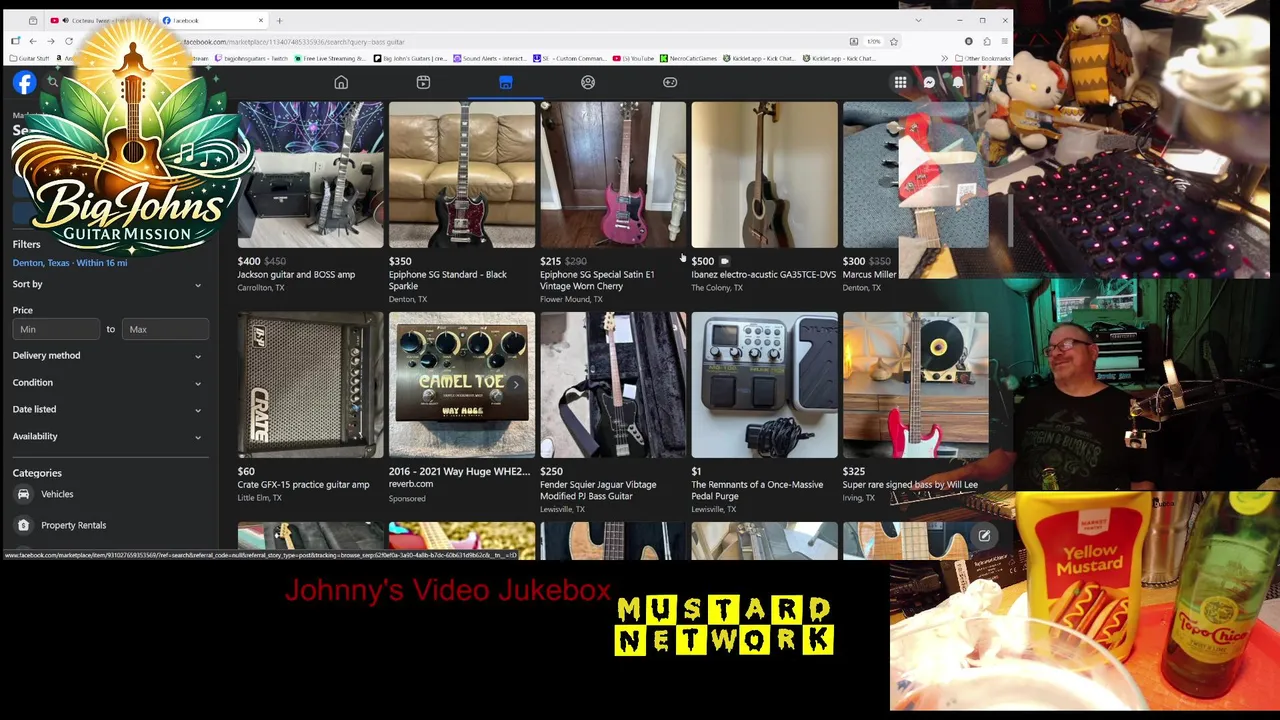Click the reverb.com sponsored link
The image size is (1280, 720).
[411, 484]
